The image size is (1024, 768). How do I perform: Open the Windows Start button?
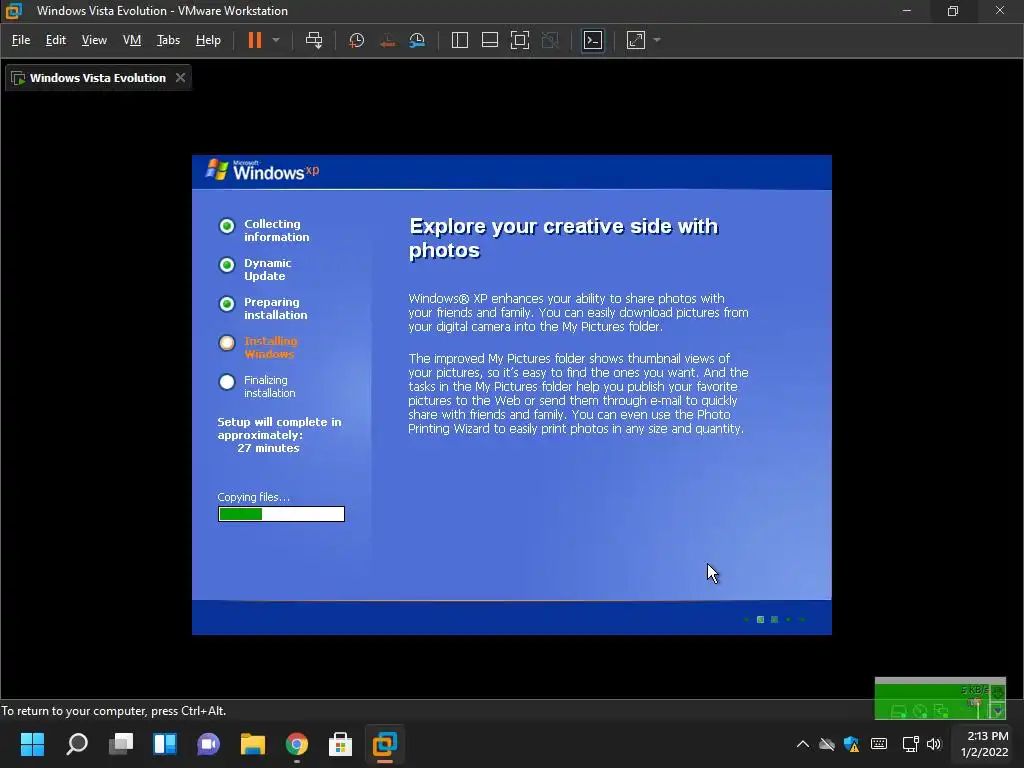click(33, 744)
